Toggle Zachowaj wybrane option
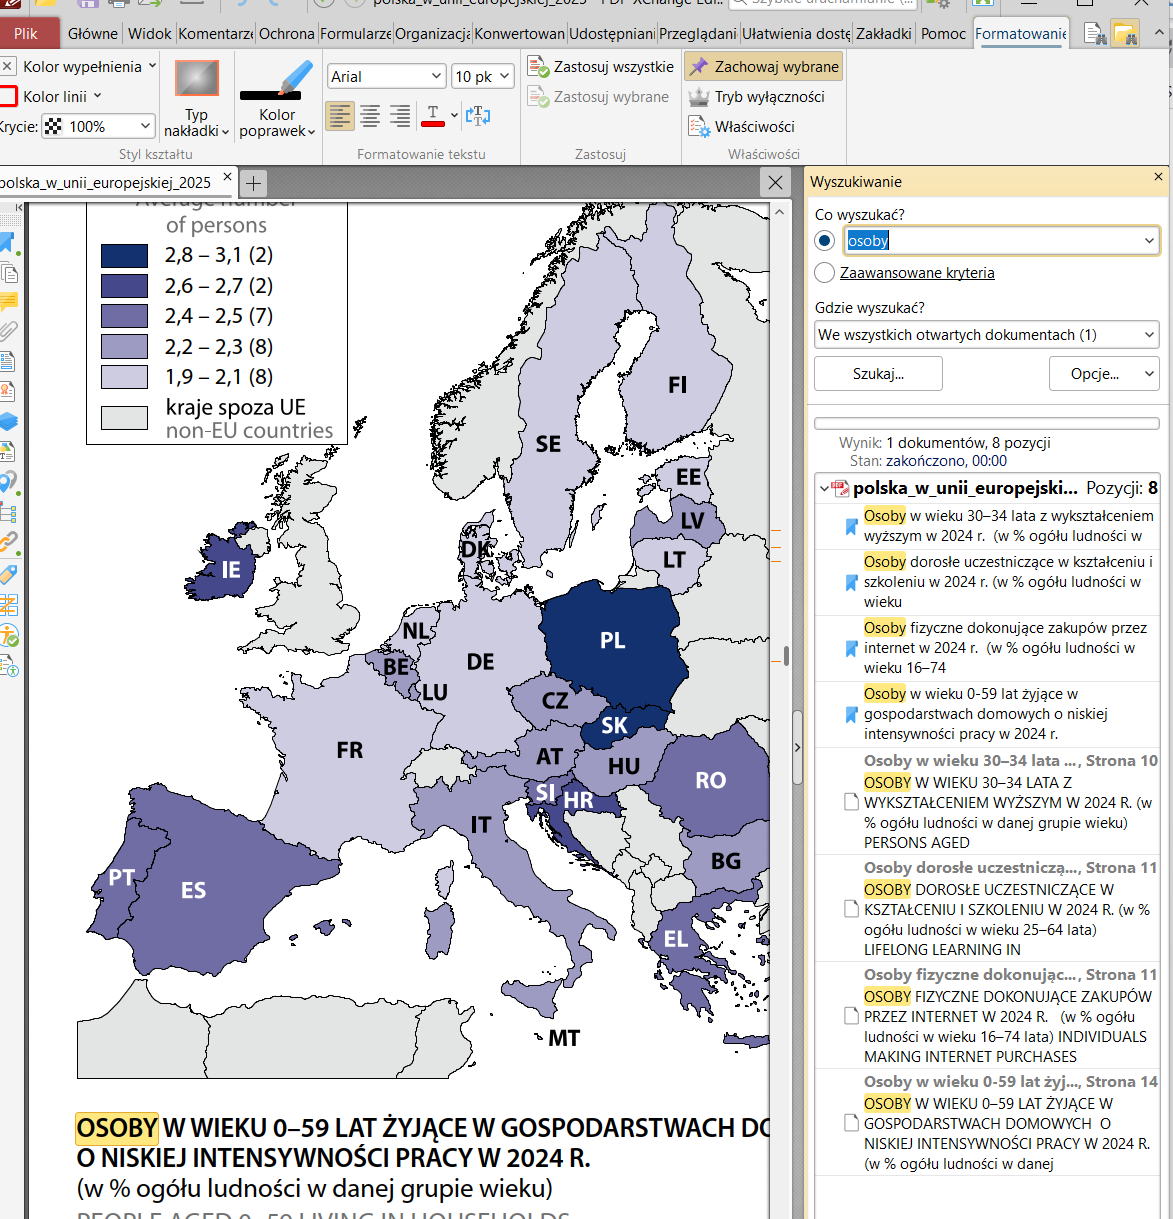 [764, 67]
